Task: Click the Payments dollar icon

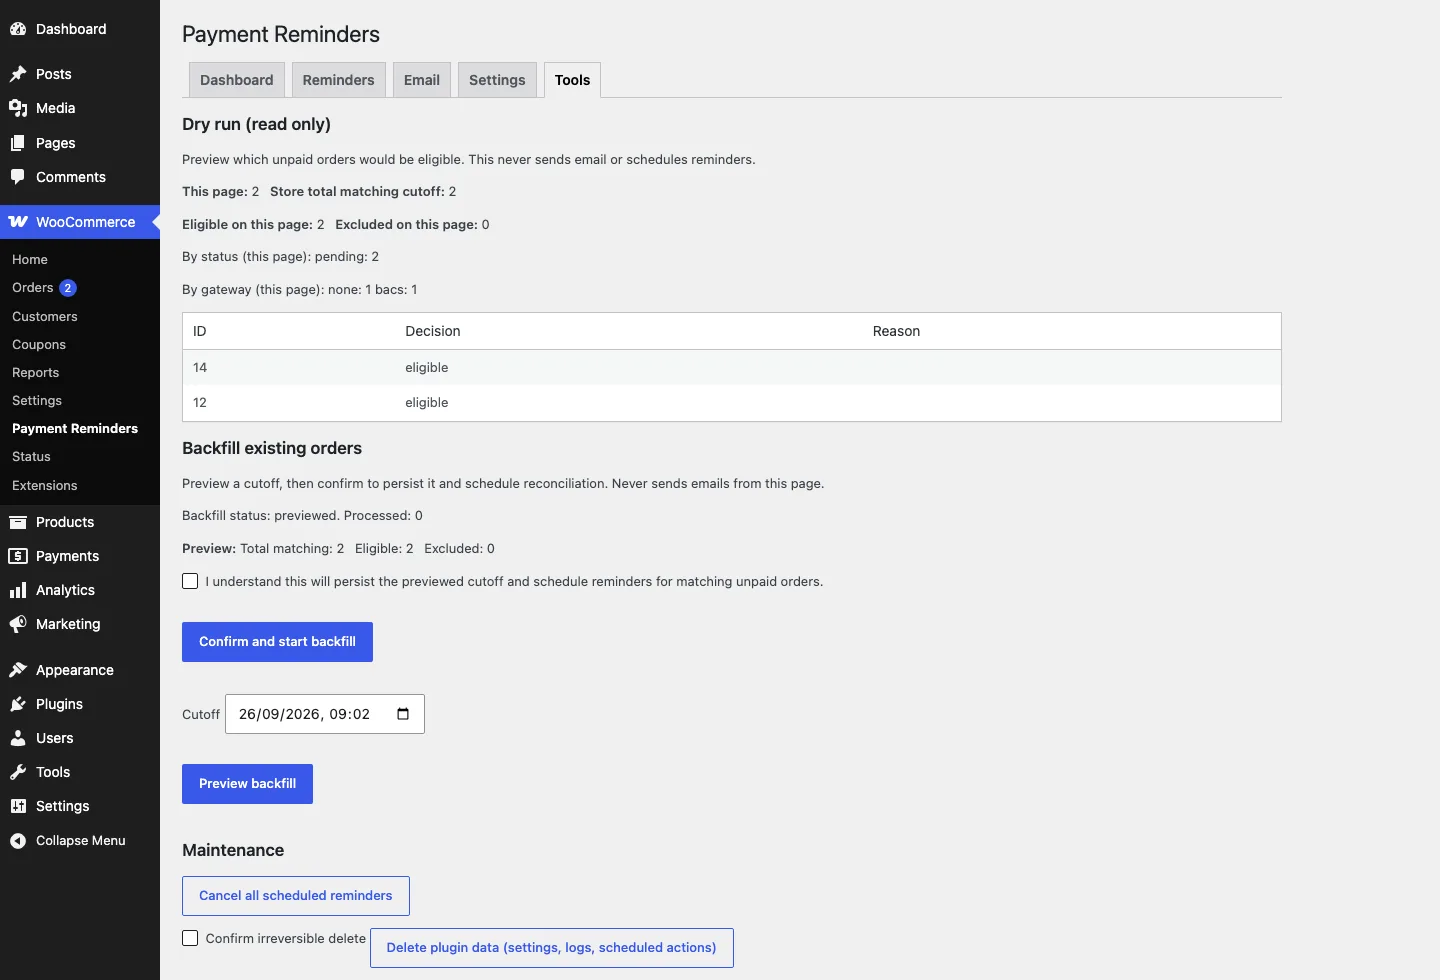Action: pyautogui.click(x=18, y=556)
